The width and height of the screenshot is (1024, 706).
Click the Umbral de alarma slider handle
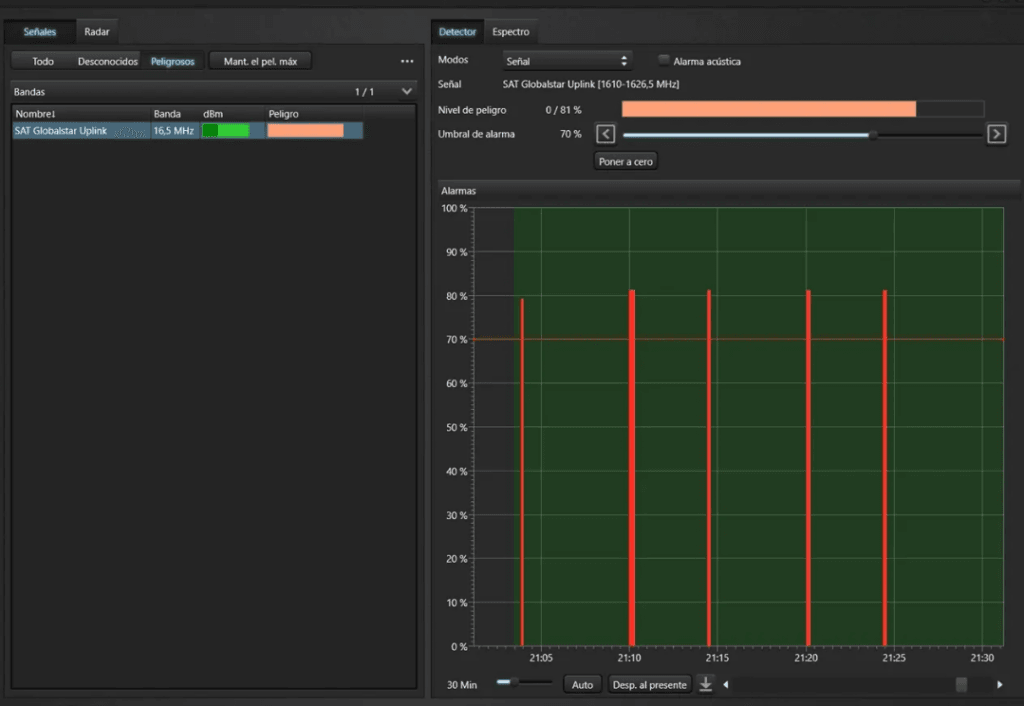point(873,134)
